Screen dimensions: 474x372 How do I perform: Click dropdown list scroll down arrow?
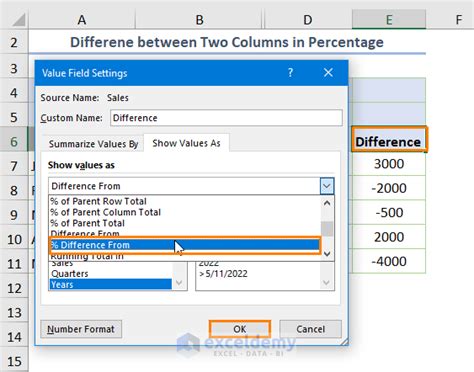click(x=327, y=254)
